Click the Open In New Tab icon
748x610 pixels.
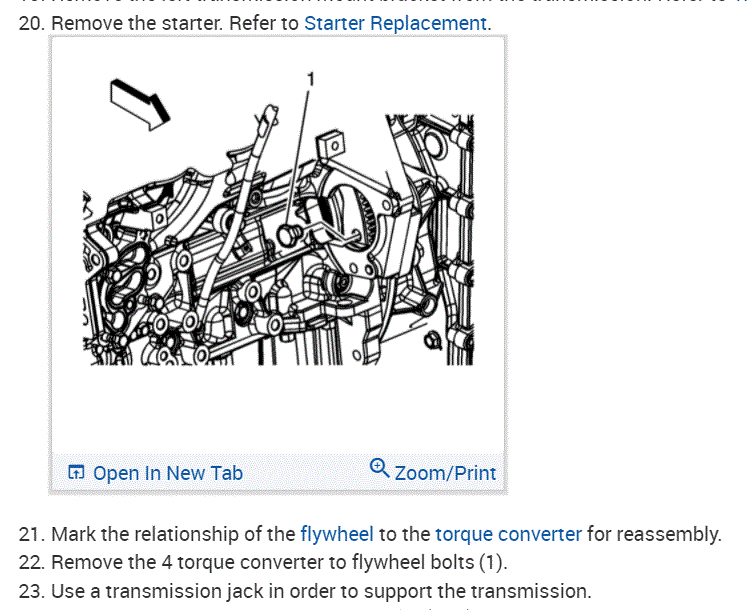76,472
